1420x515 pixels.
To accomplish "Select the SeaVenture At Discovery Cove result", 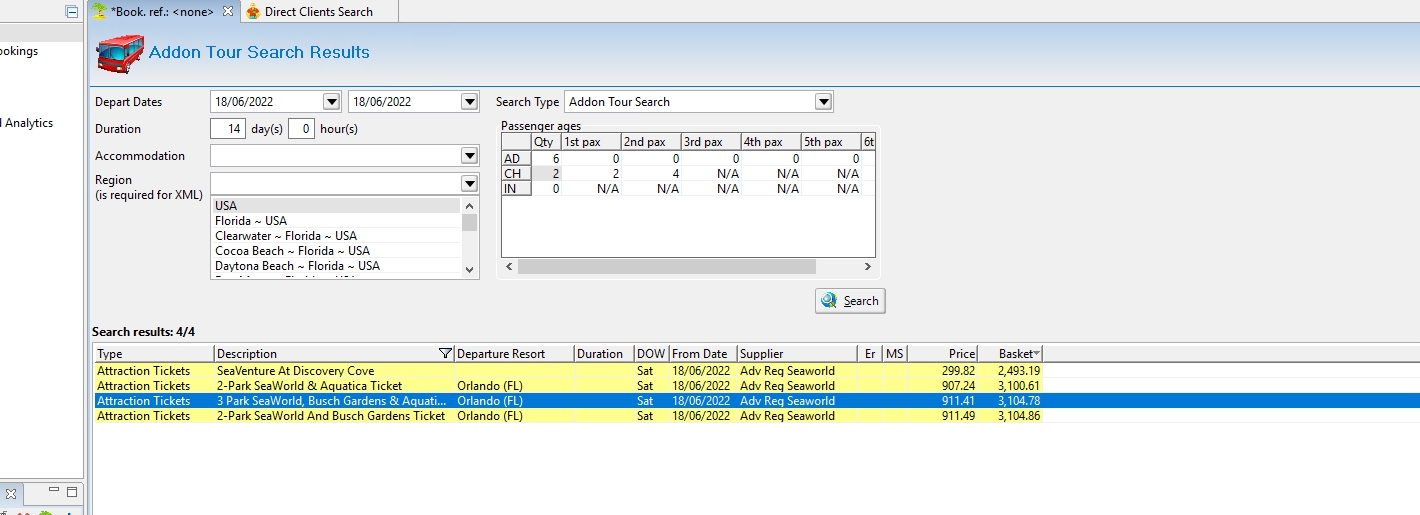I will pyautogui.click(x=295, y=371).
